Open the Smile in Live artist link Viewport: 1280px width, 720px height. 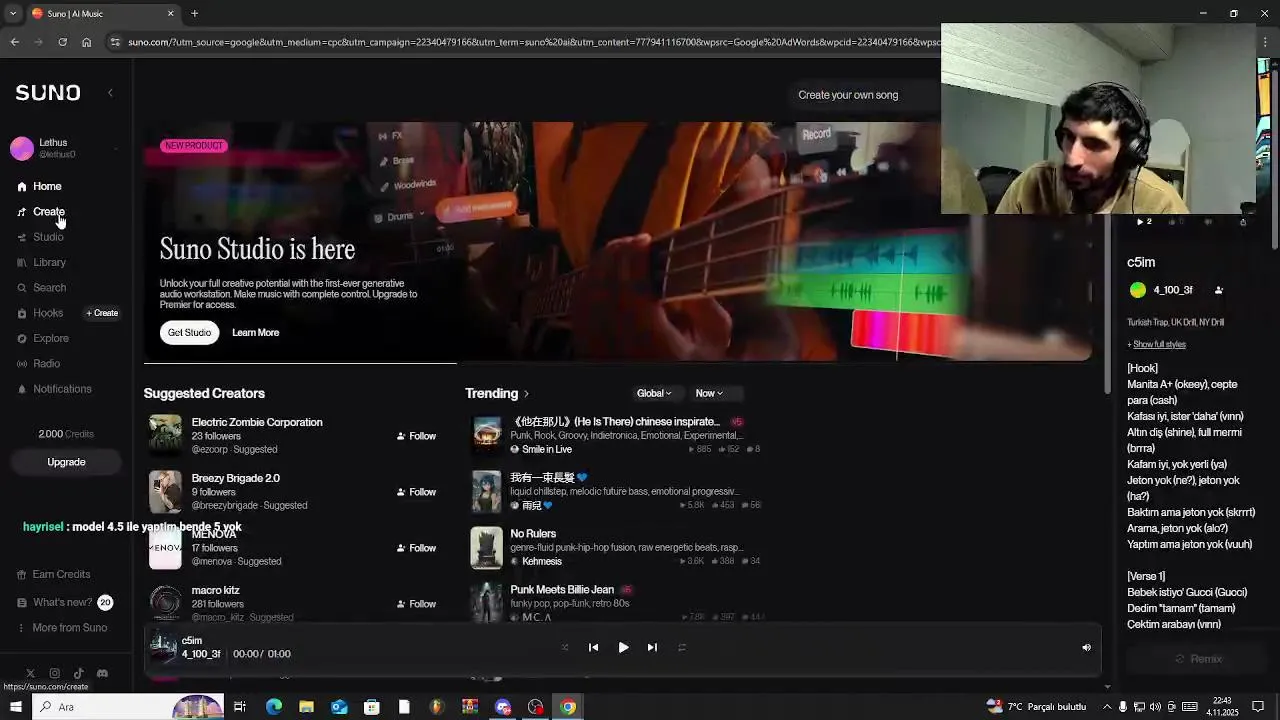[546, 449]
